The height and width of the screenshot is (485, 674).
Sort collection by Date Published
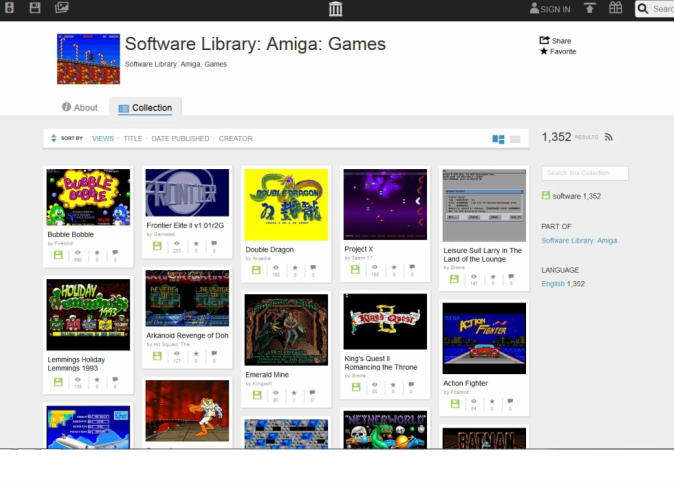tap(180, 138)
